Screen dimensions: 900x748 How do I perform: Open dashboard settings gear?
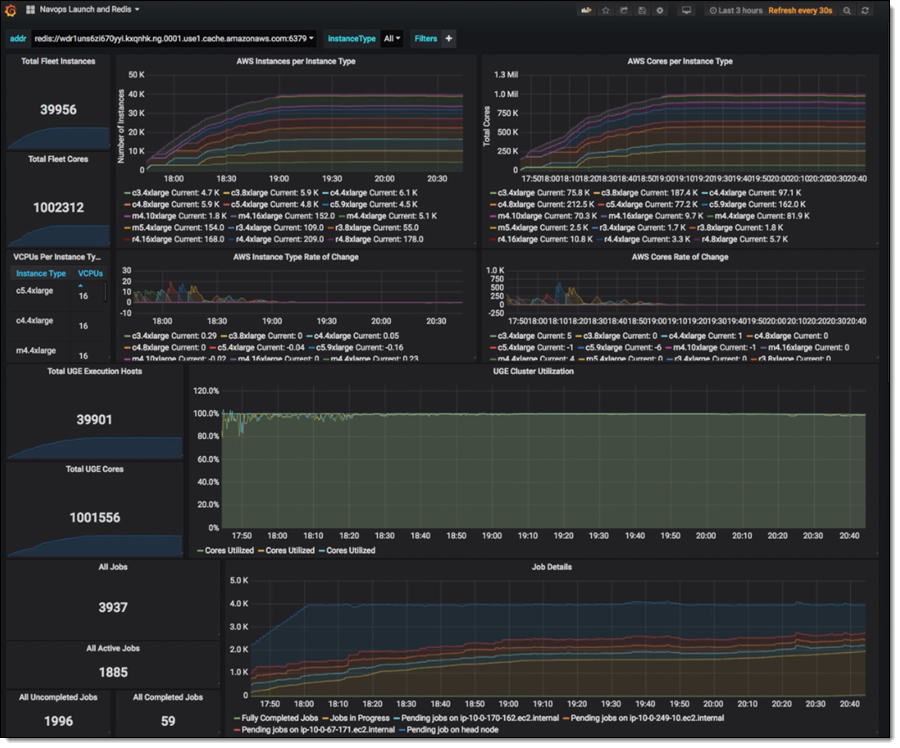click(x=659, y=10)
